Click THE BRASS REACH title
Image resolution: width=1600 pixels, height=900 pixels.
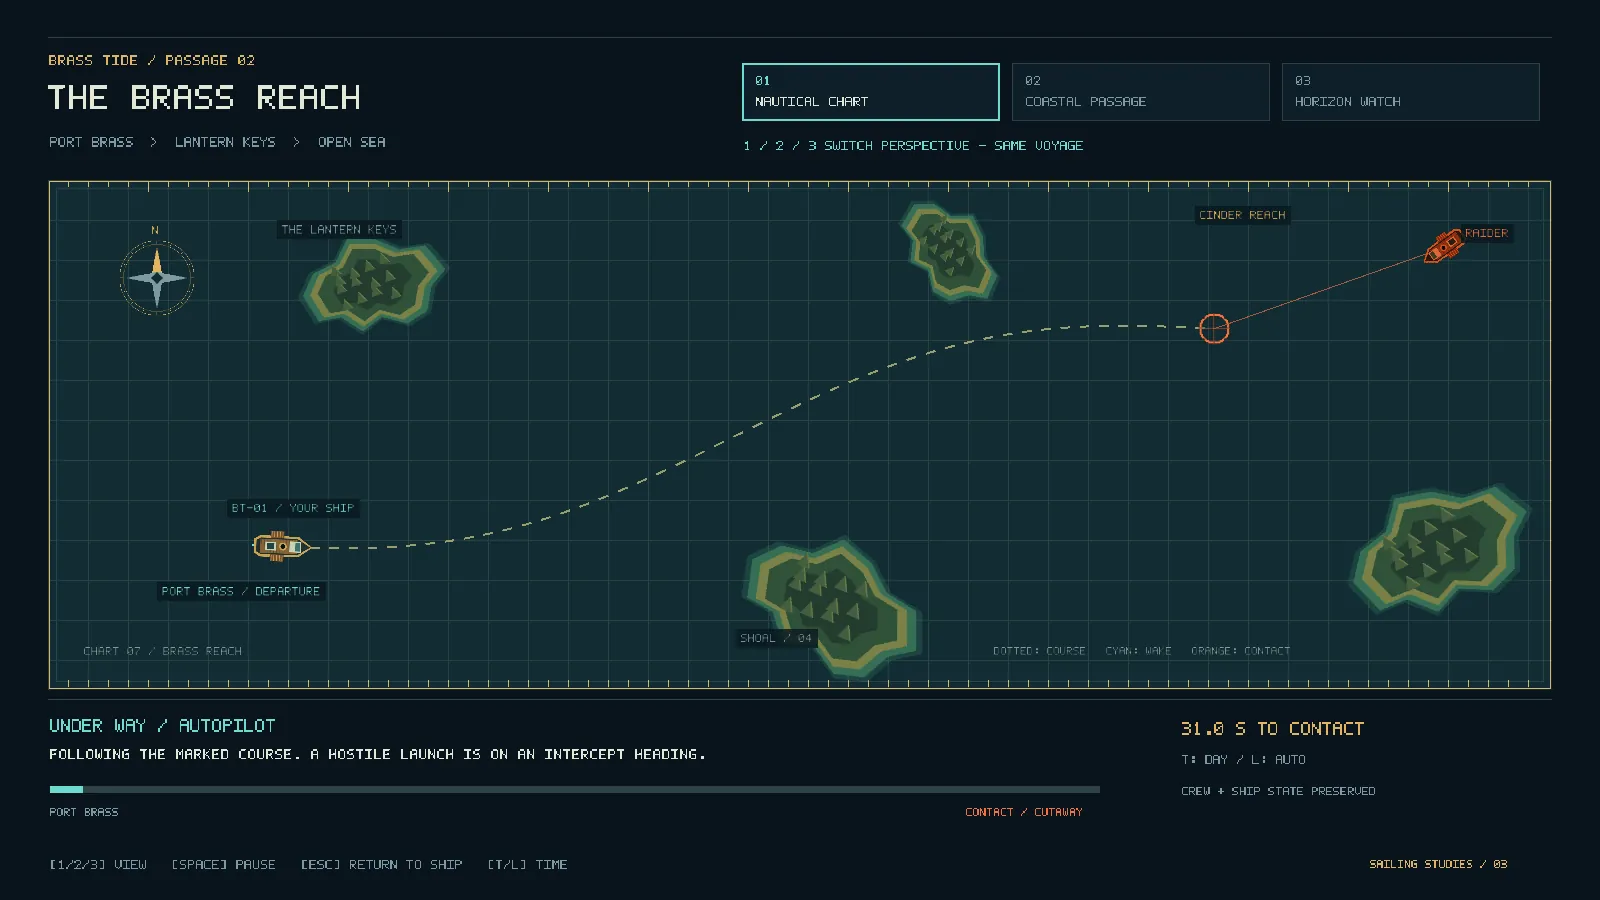[204, 98]
